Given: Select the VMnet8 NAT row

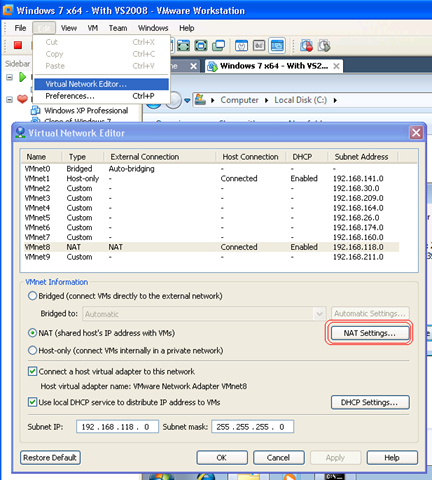Looking at the screenshot, I should click(x=210, y=247).
